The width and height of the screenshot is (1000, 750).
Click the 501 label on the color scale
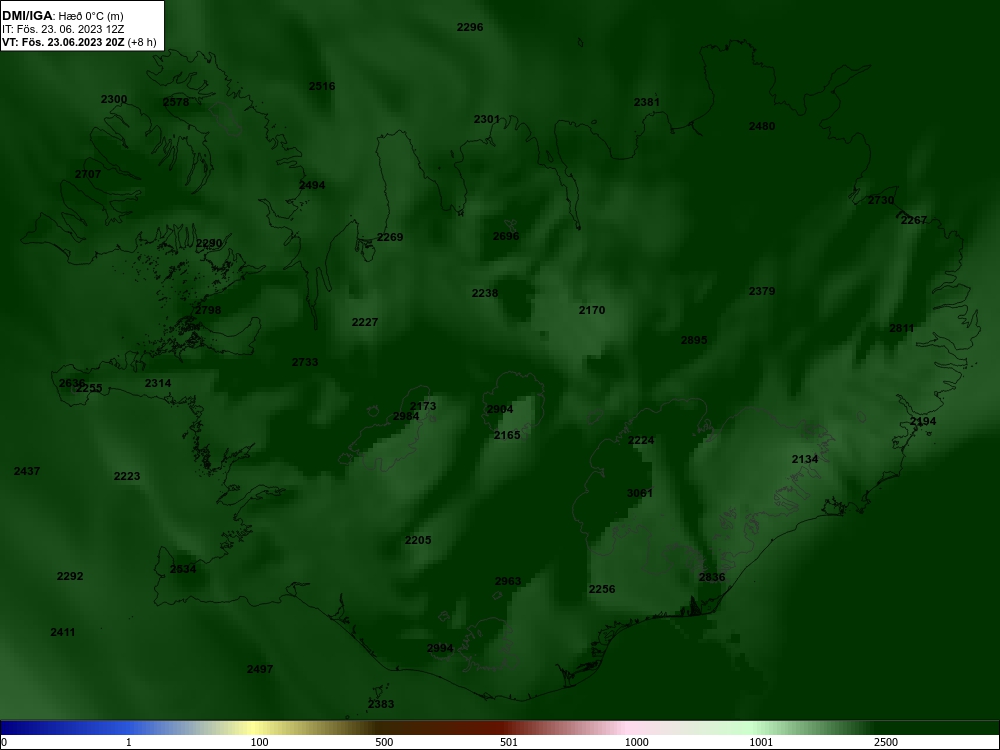click(509, 742)
